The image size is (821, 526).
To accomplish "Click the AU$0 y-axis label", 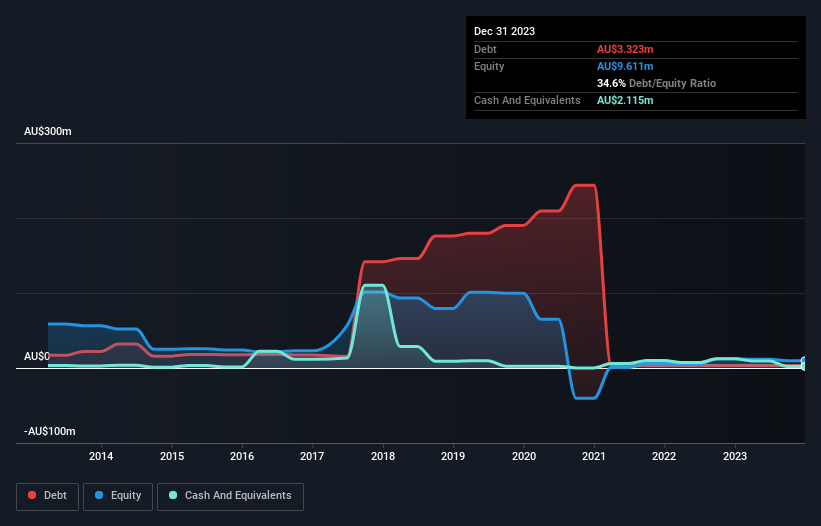I will [x=37, y=356].
